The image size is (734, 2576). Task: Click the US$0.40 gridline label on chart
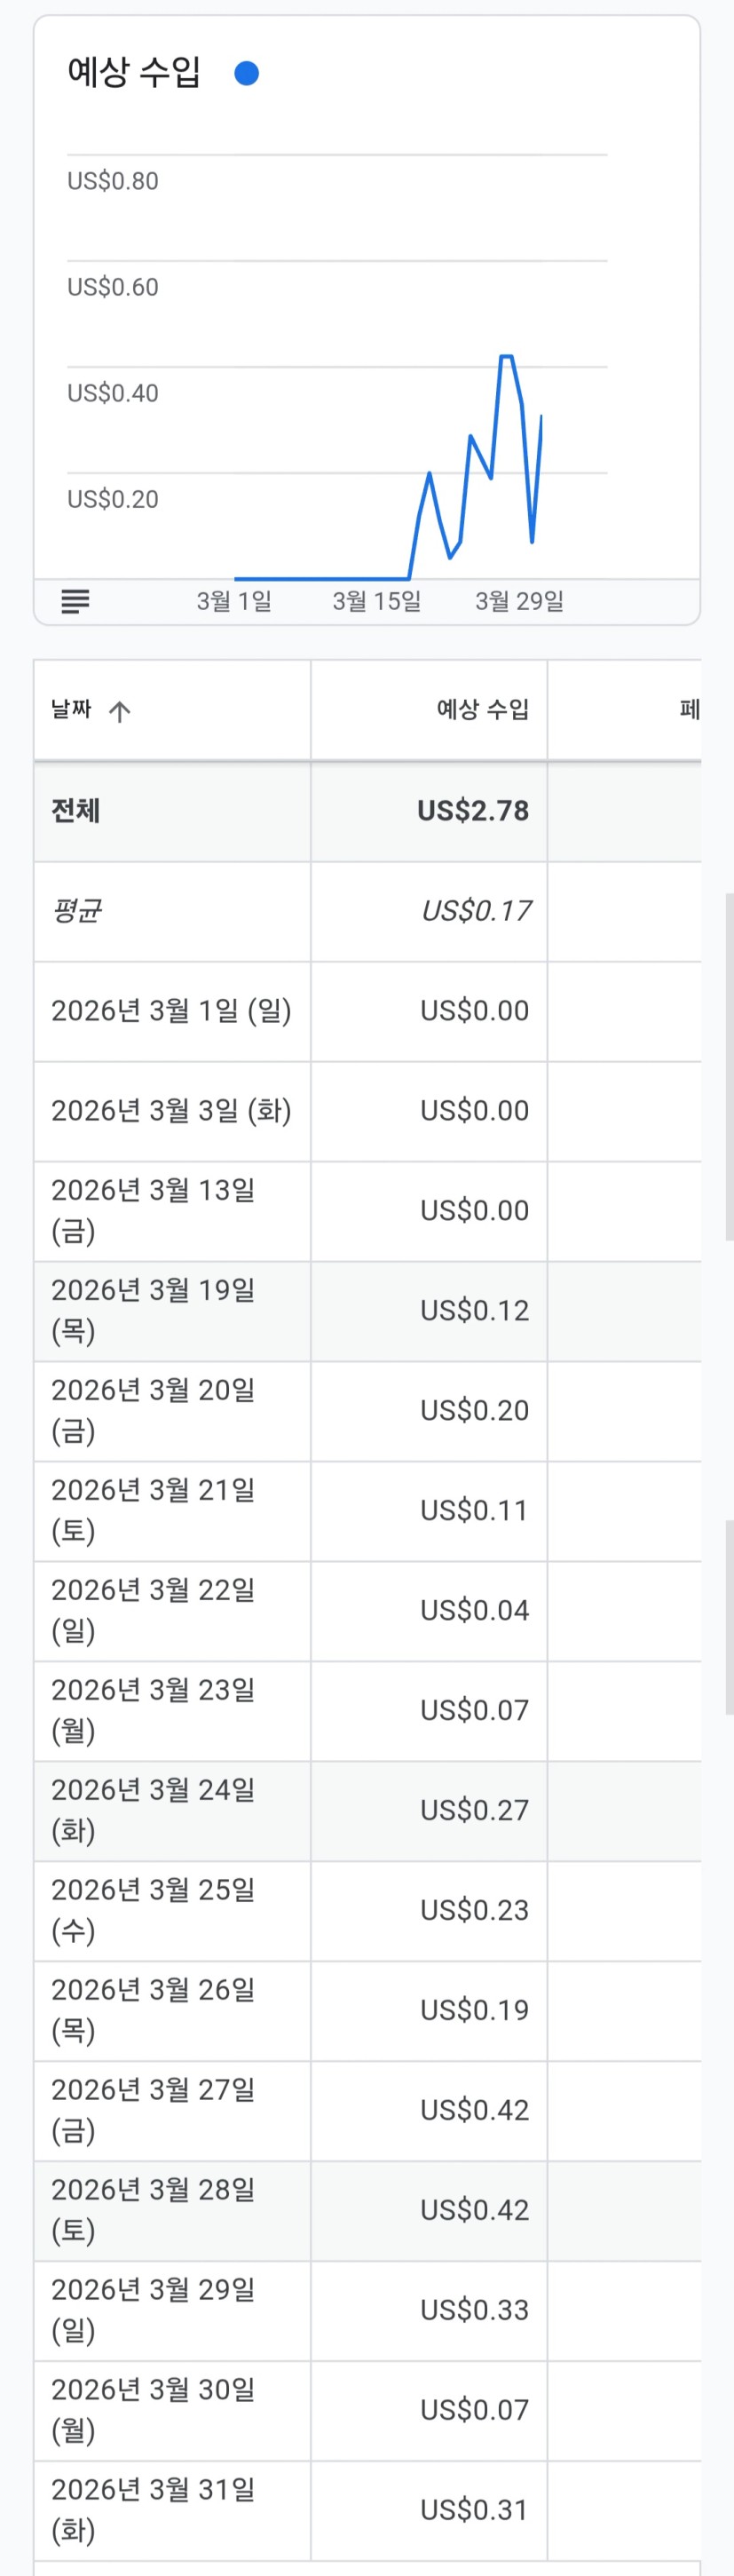[113, 393]
